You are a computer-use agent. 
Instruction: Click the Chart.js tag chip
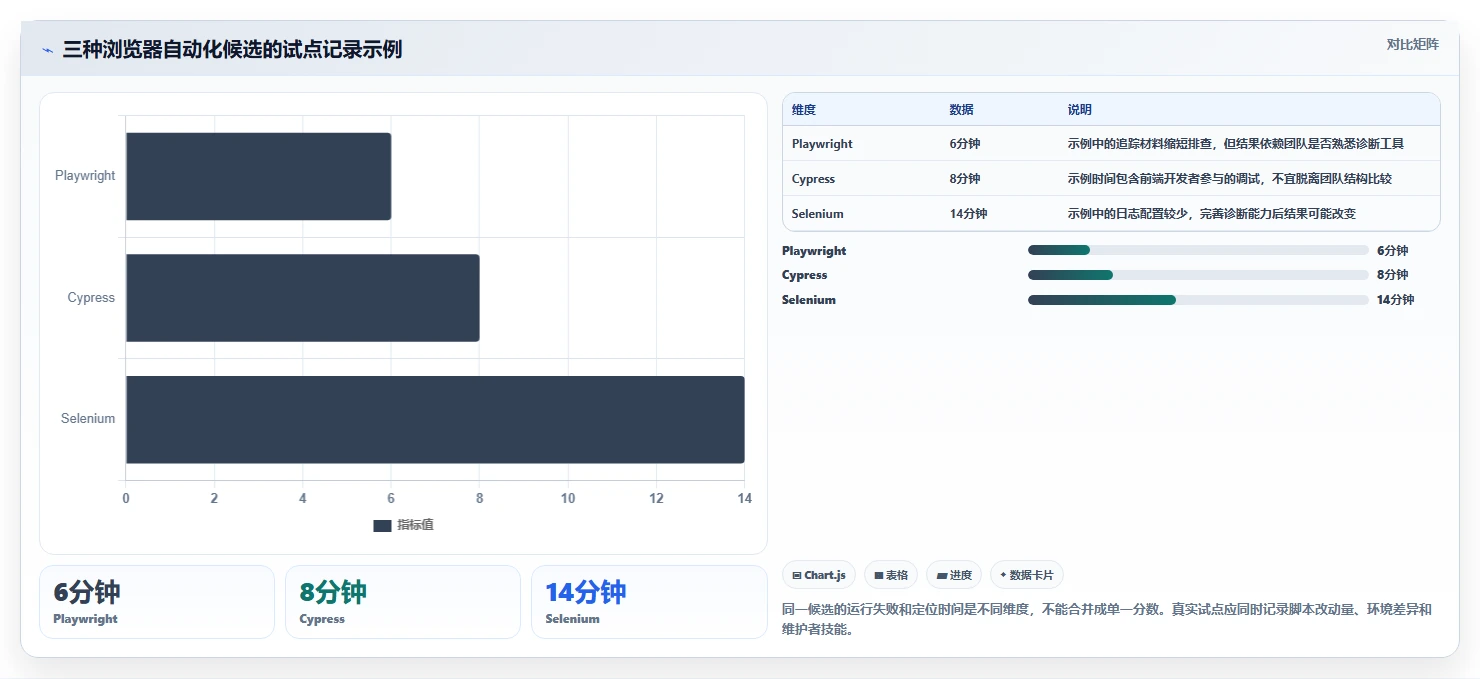click(819, 575)
